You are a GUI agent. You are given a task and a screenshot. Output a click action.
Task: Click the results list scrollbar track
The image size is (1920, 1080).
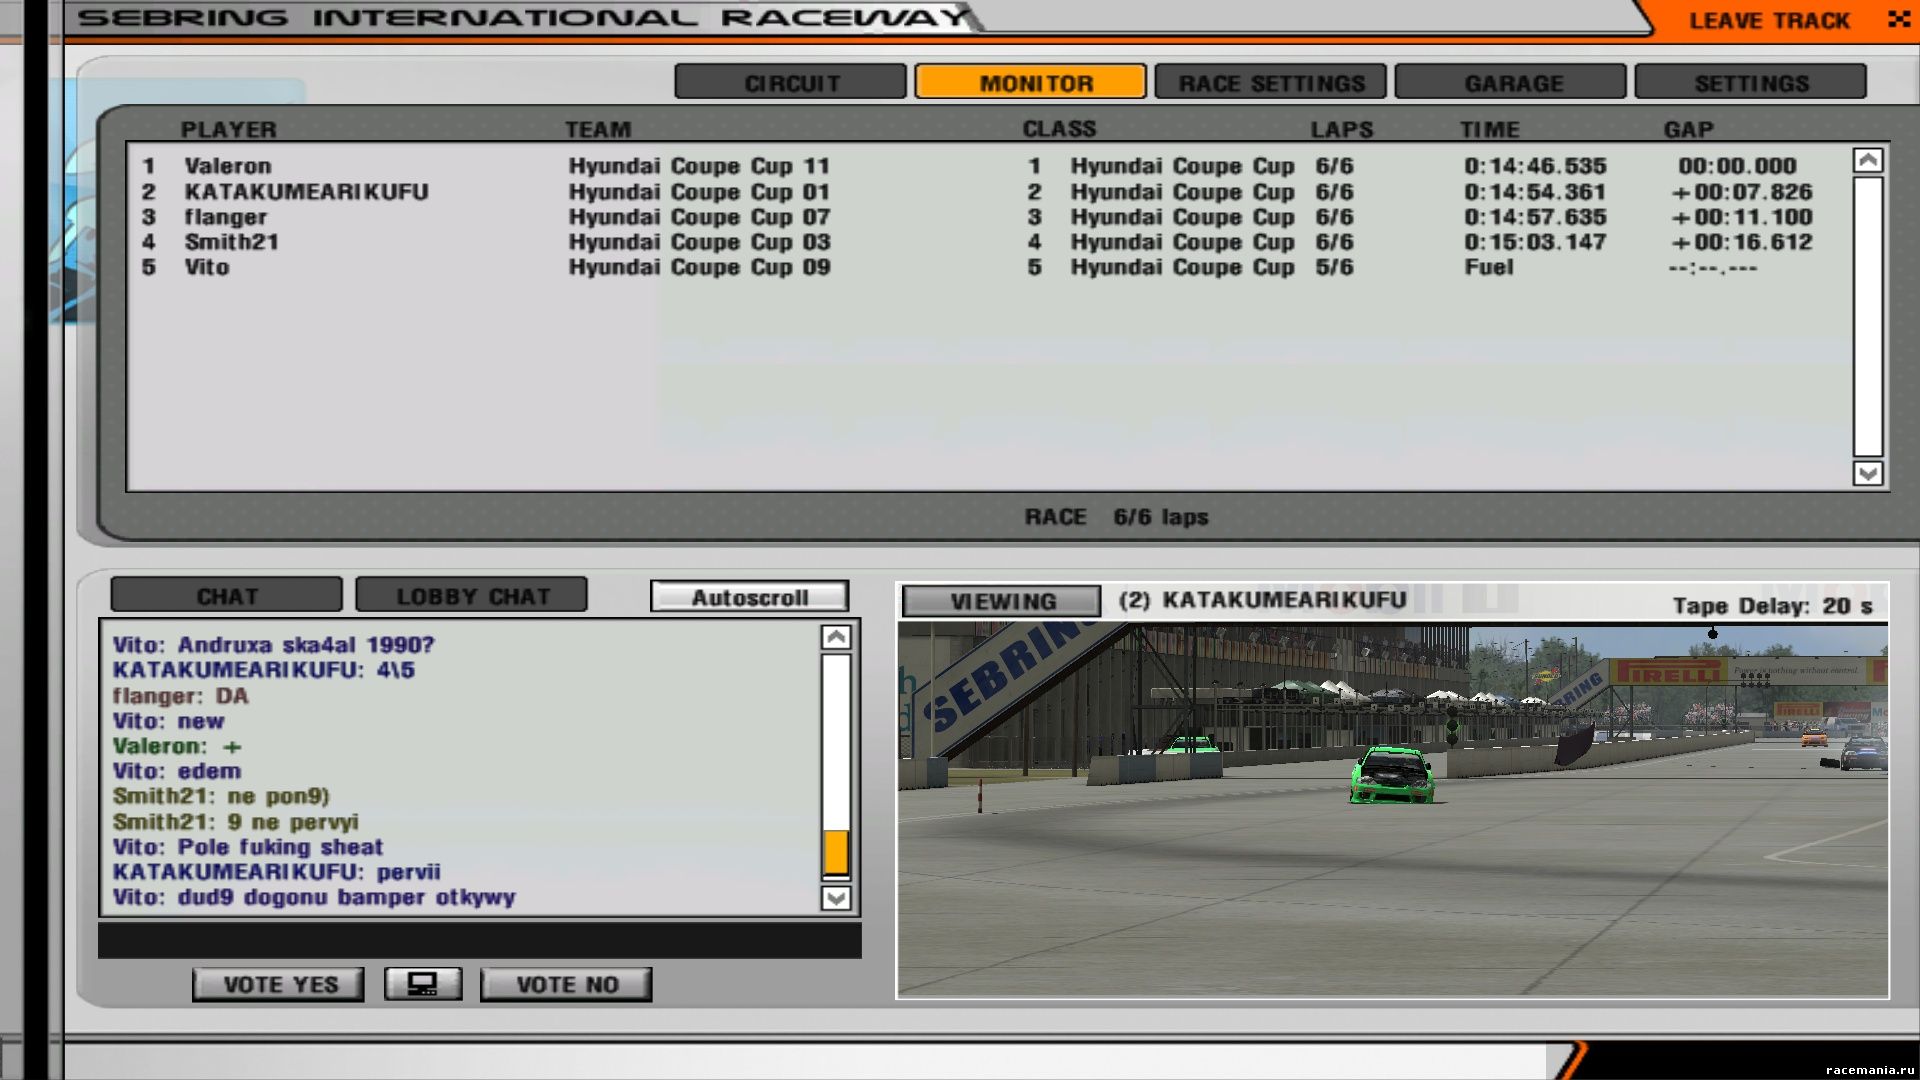click(x=1867, y=317)
